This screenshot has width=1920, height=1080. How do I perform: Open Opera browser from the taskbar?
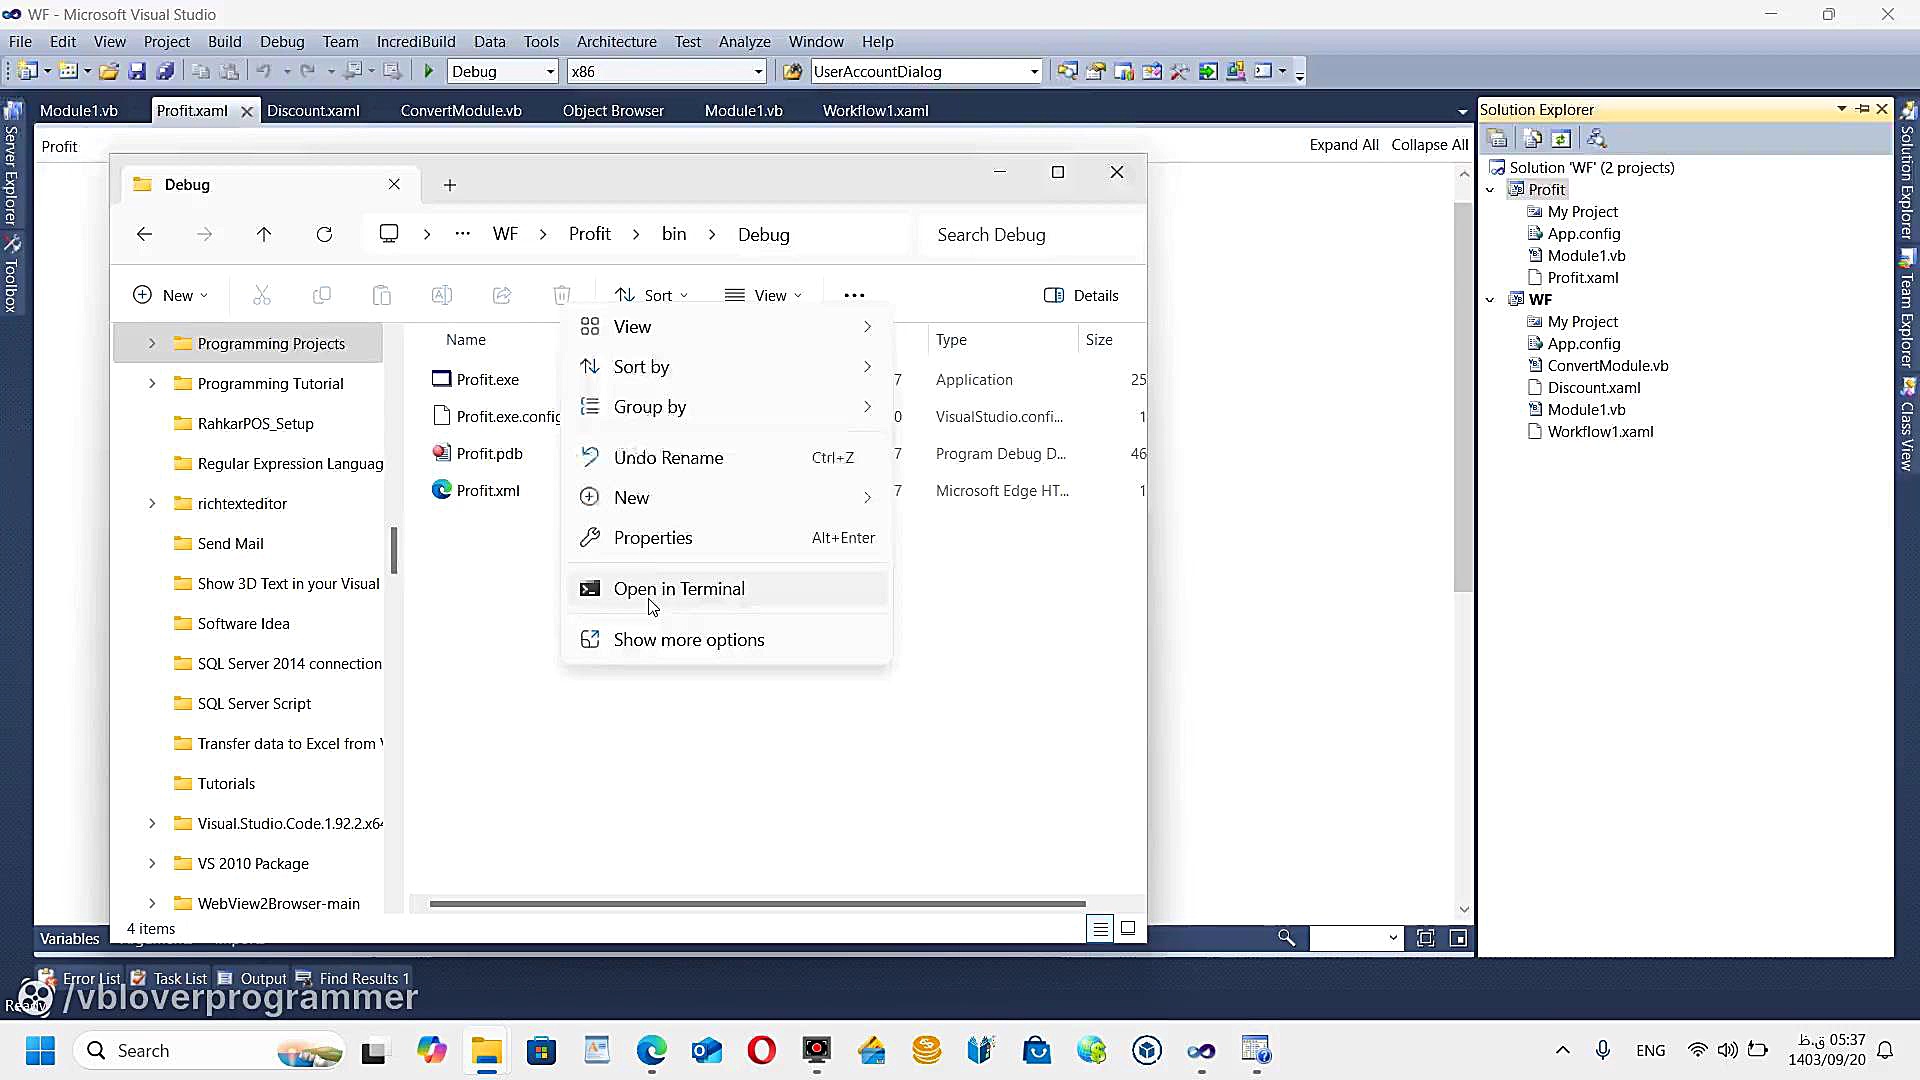click(762, 1050)
